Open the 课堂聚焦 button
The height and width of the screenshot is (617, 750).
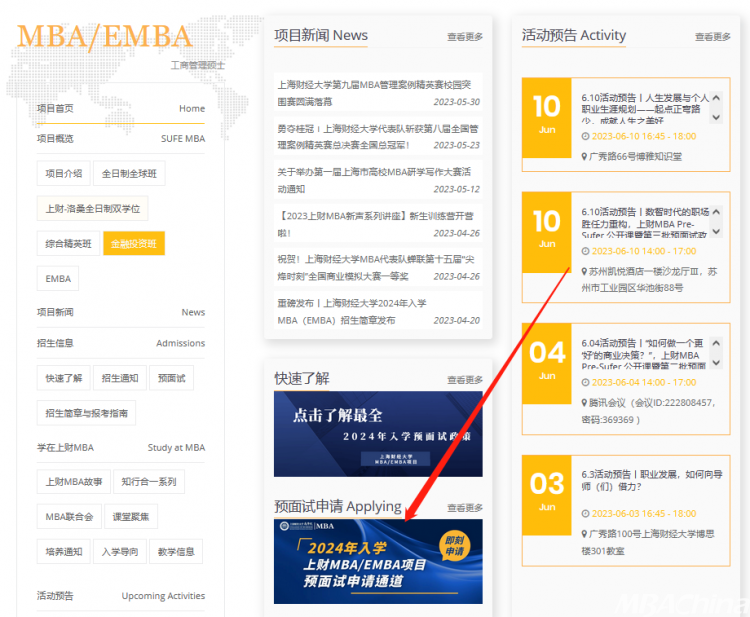click(x=131, y=517)
